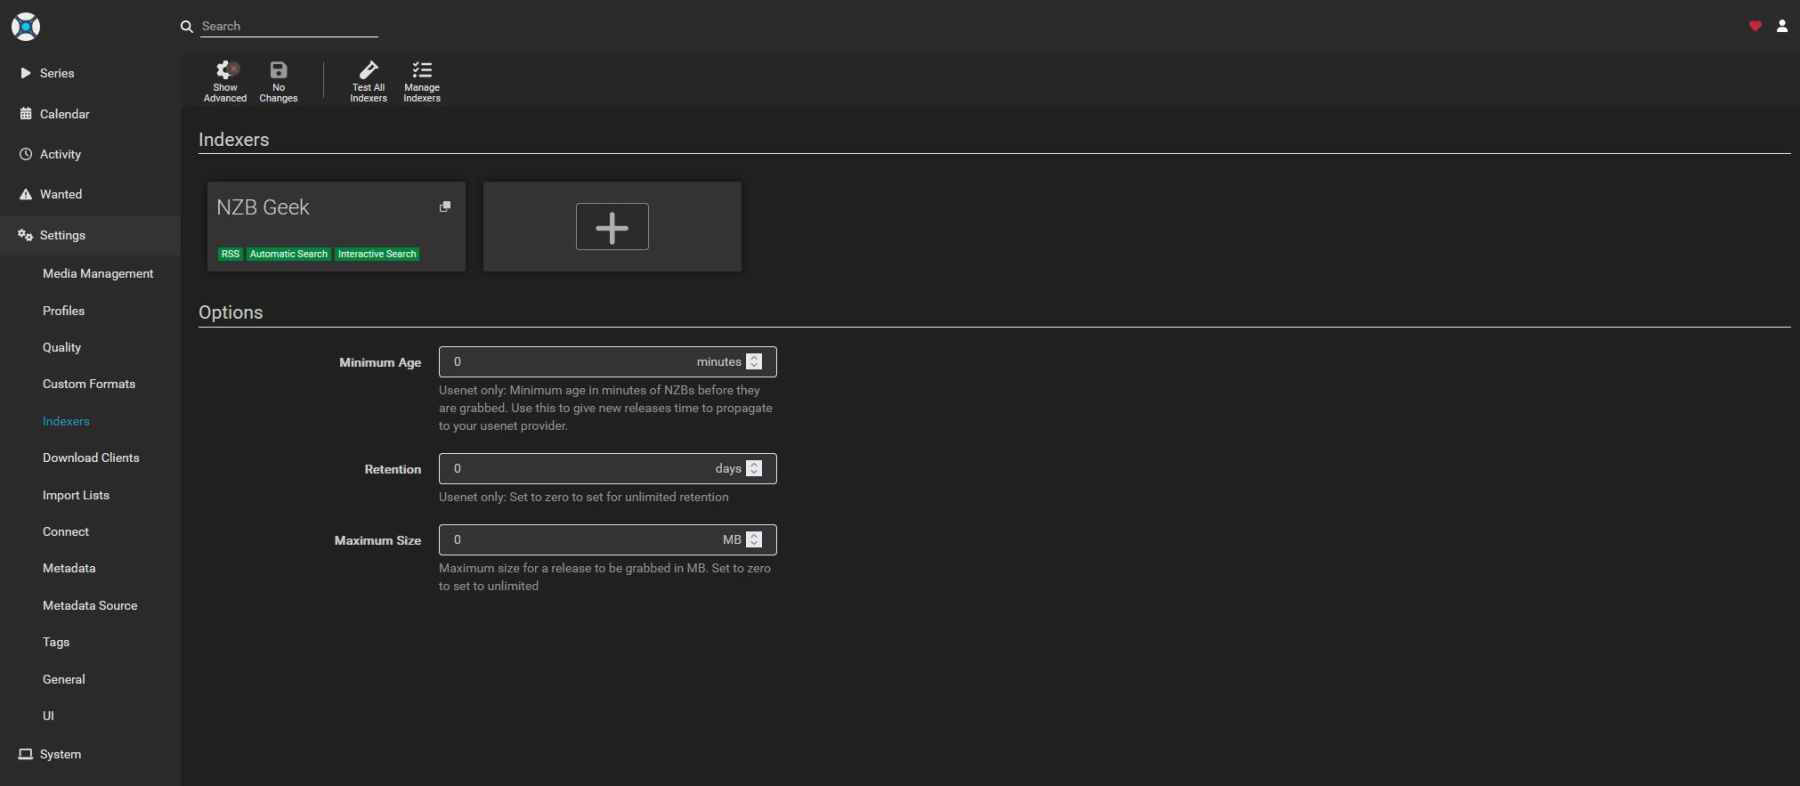Open the user account icon menu
This screenshot has height=786, width=1800.
(x=1782, y=26)
